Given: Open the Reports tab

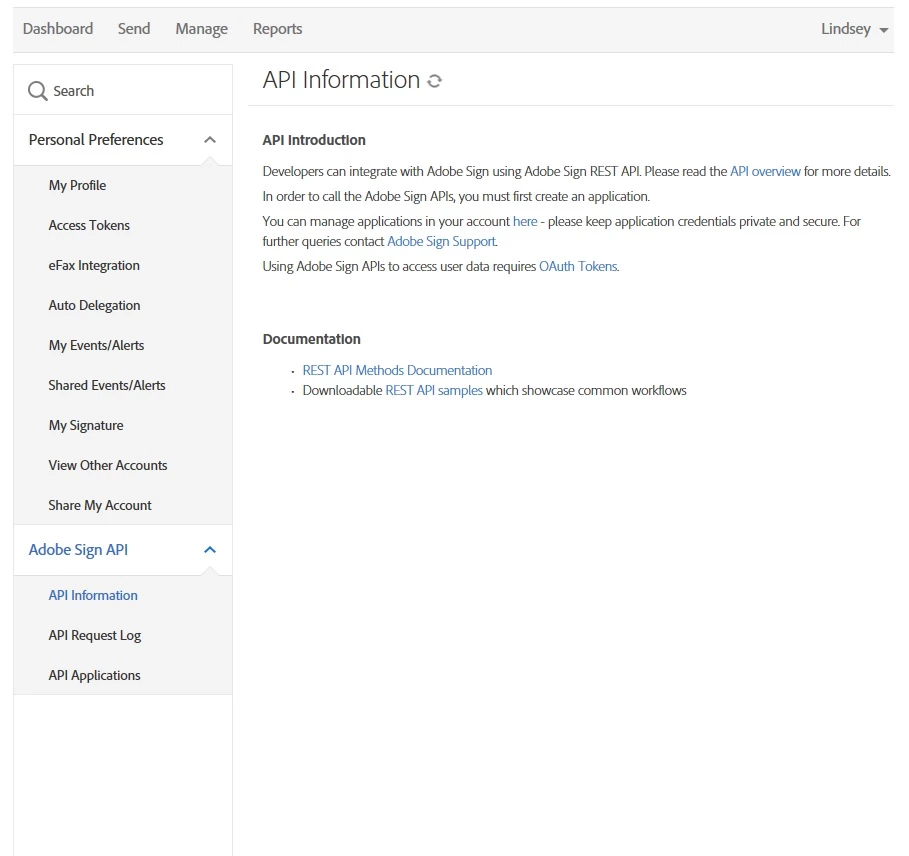Looking at the screenshot, I should click(x=278, y=29).
